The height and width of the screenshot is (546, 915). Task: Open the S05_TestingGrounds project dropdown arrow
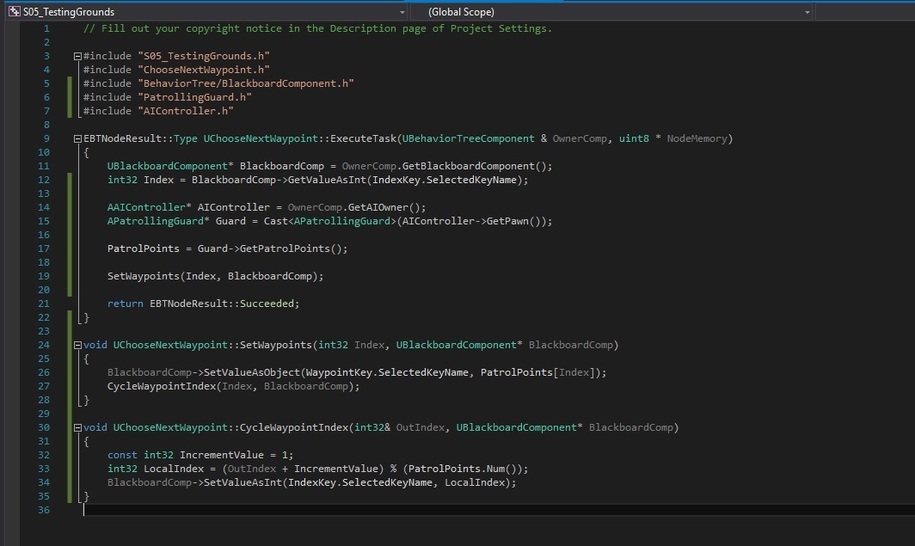coord(401,12)
